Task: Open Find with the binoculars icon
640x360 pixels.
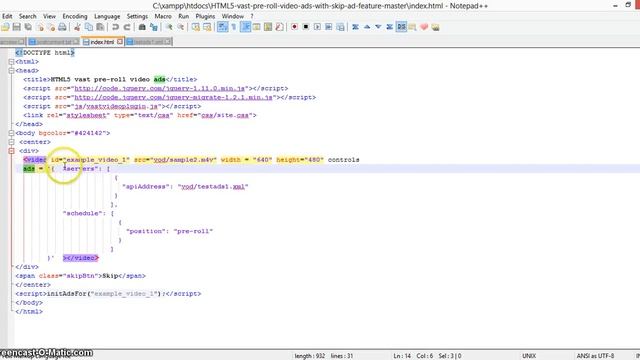Action: 142,27
